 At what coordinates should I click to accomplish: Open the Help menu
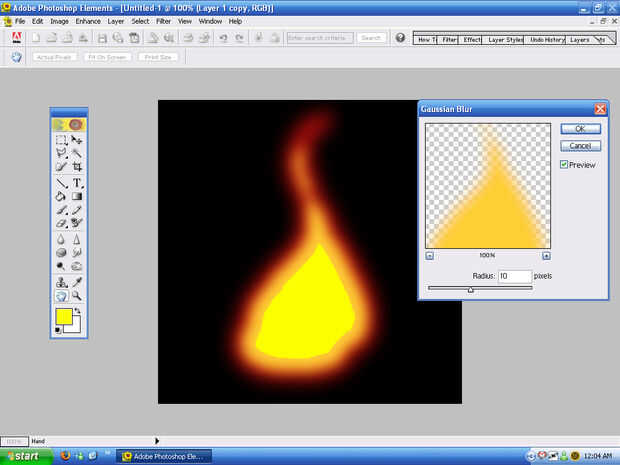pyautogui.click(x=235, y=21)
